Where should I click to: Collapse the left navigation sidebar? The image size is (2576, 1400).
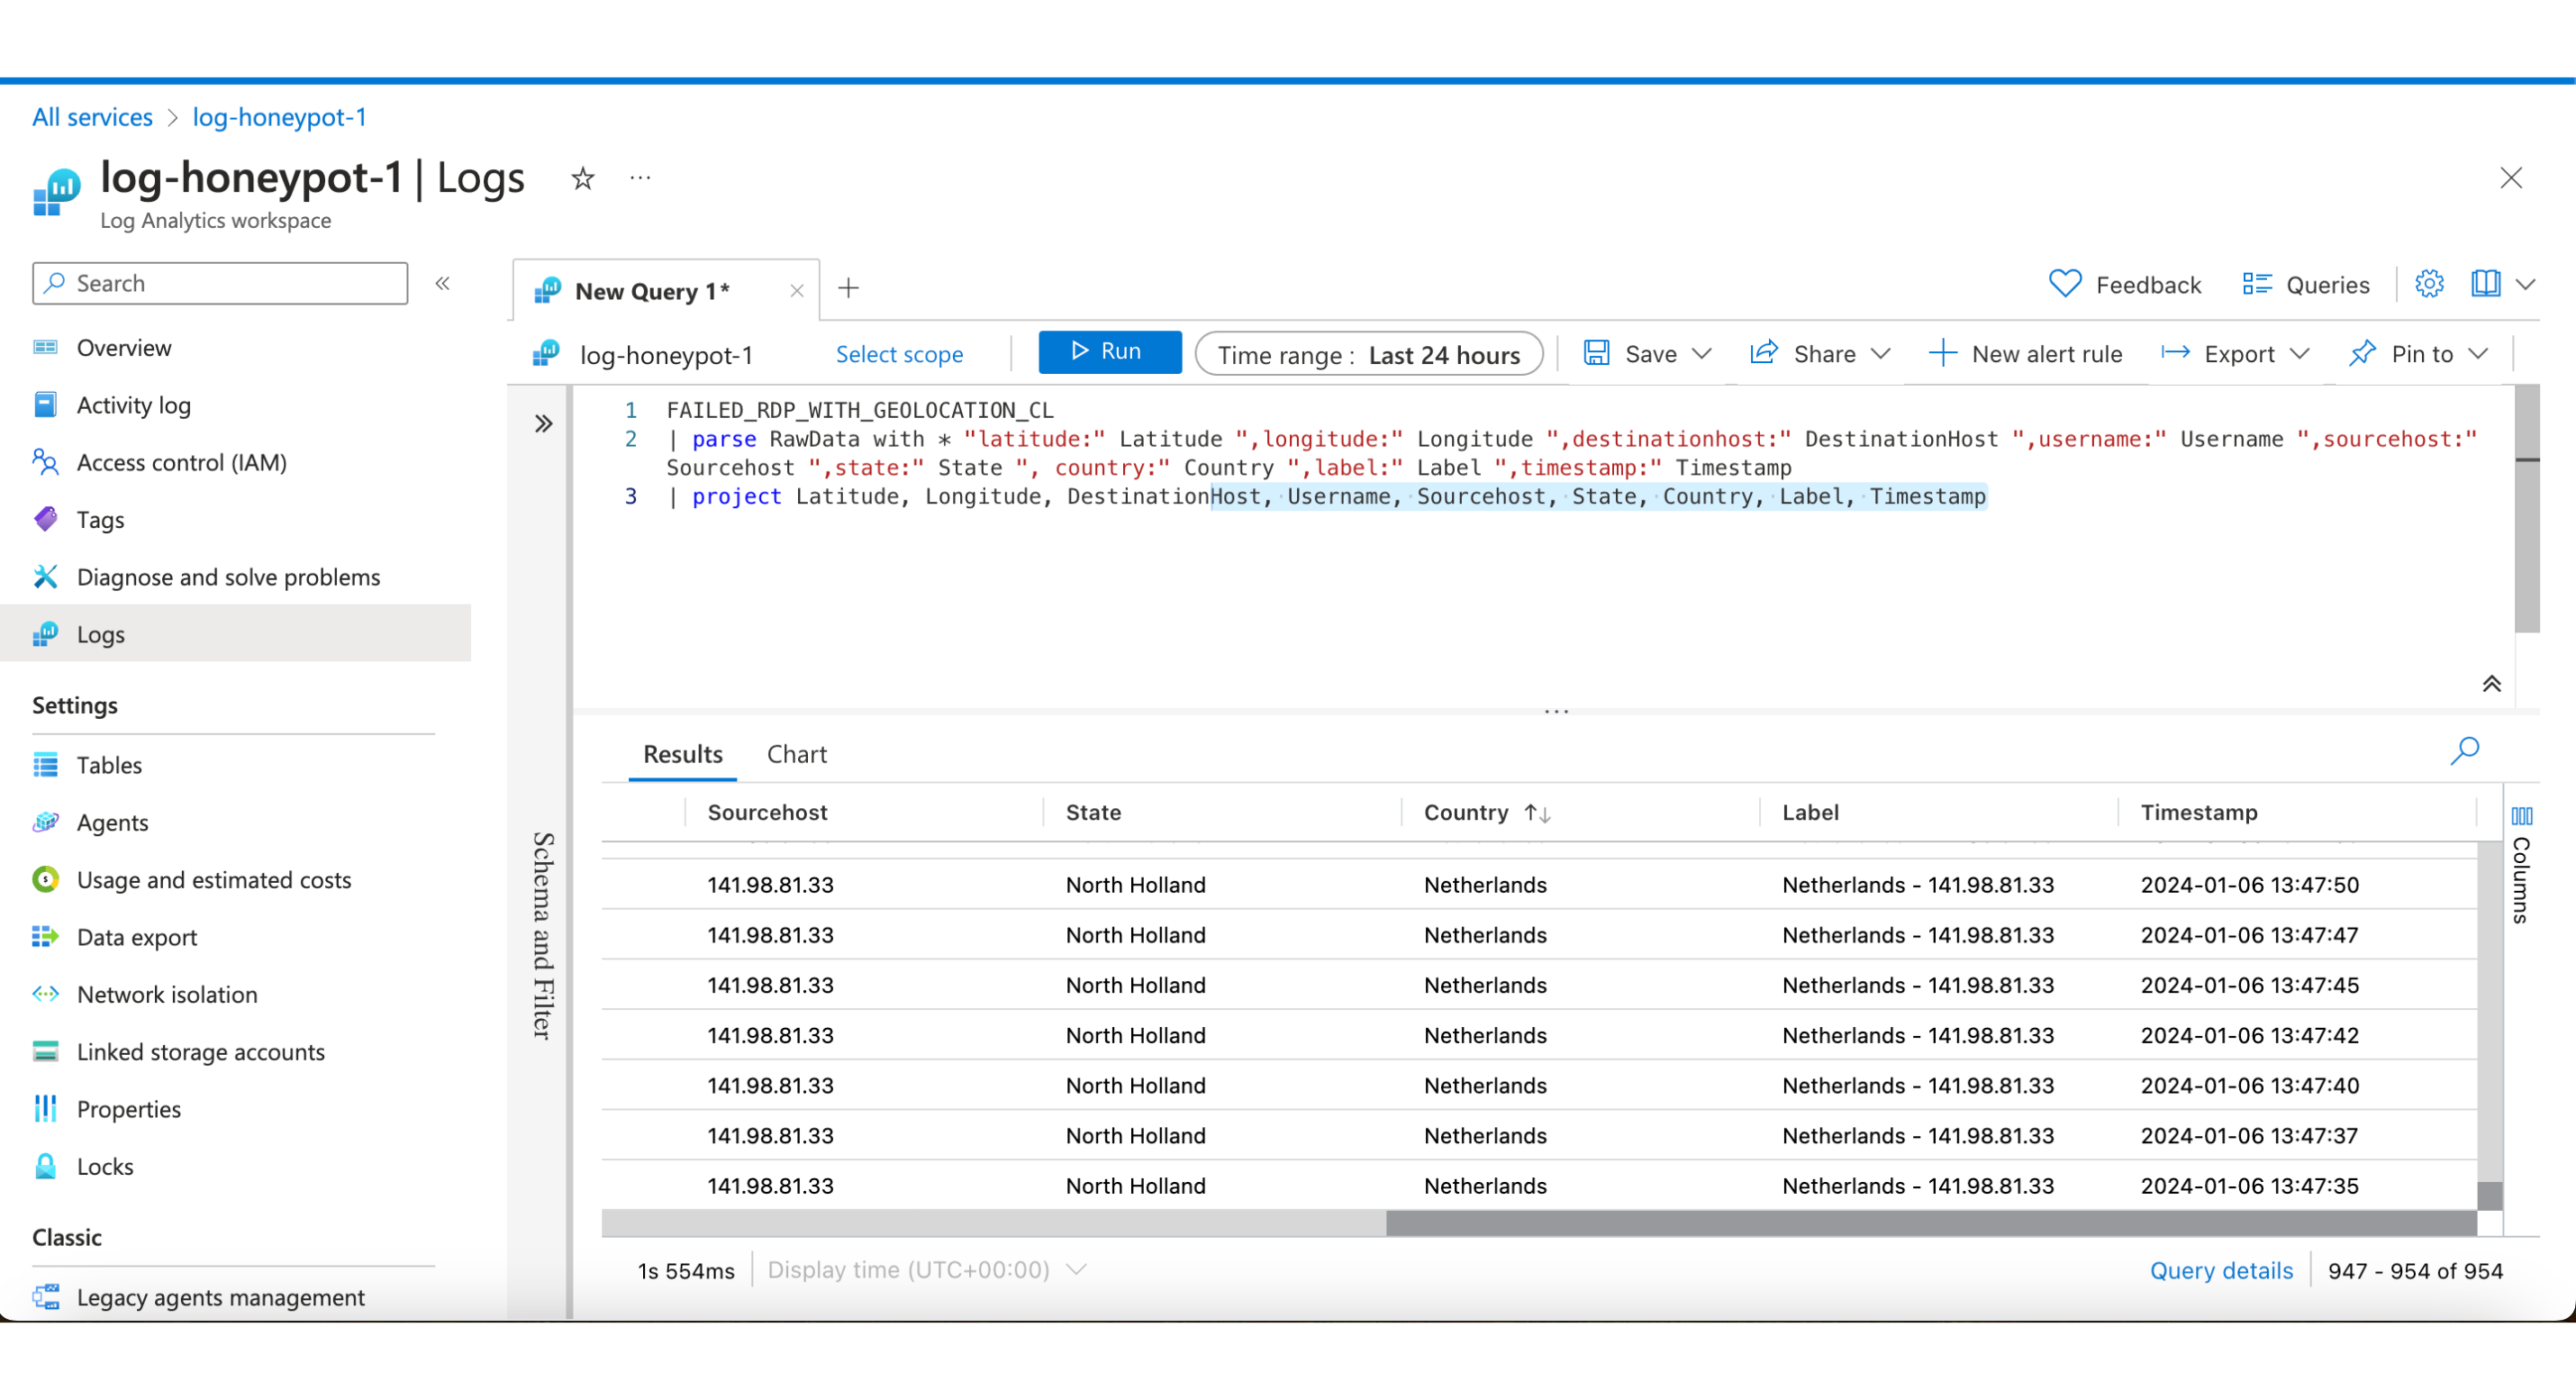[x=443, y=283]
